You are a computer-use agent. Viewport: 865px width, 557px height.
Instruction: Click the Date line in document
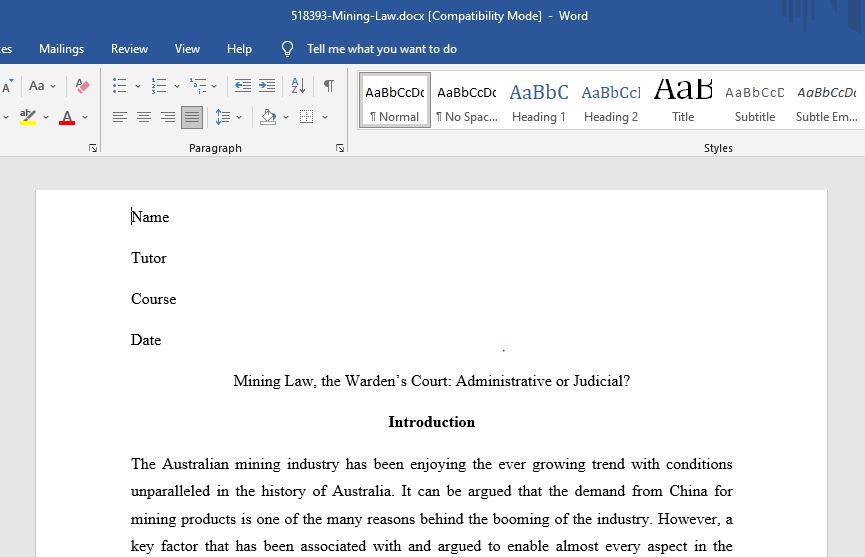(x=146, y=340)
